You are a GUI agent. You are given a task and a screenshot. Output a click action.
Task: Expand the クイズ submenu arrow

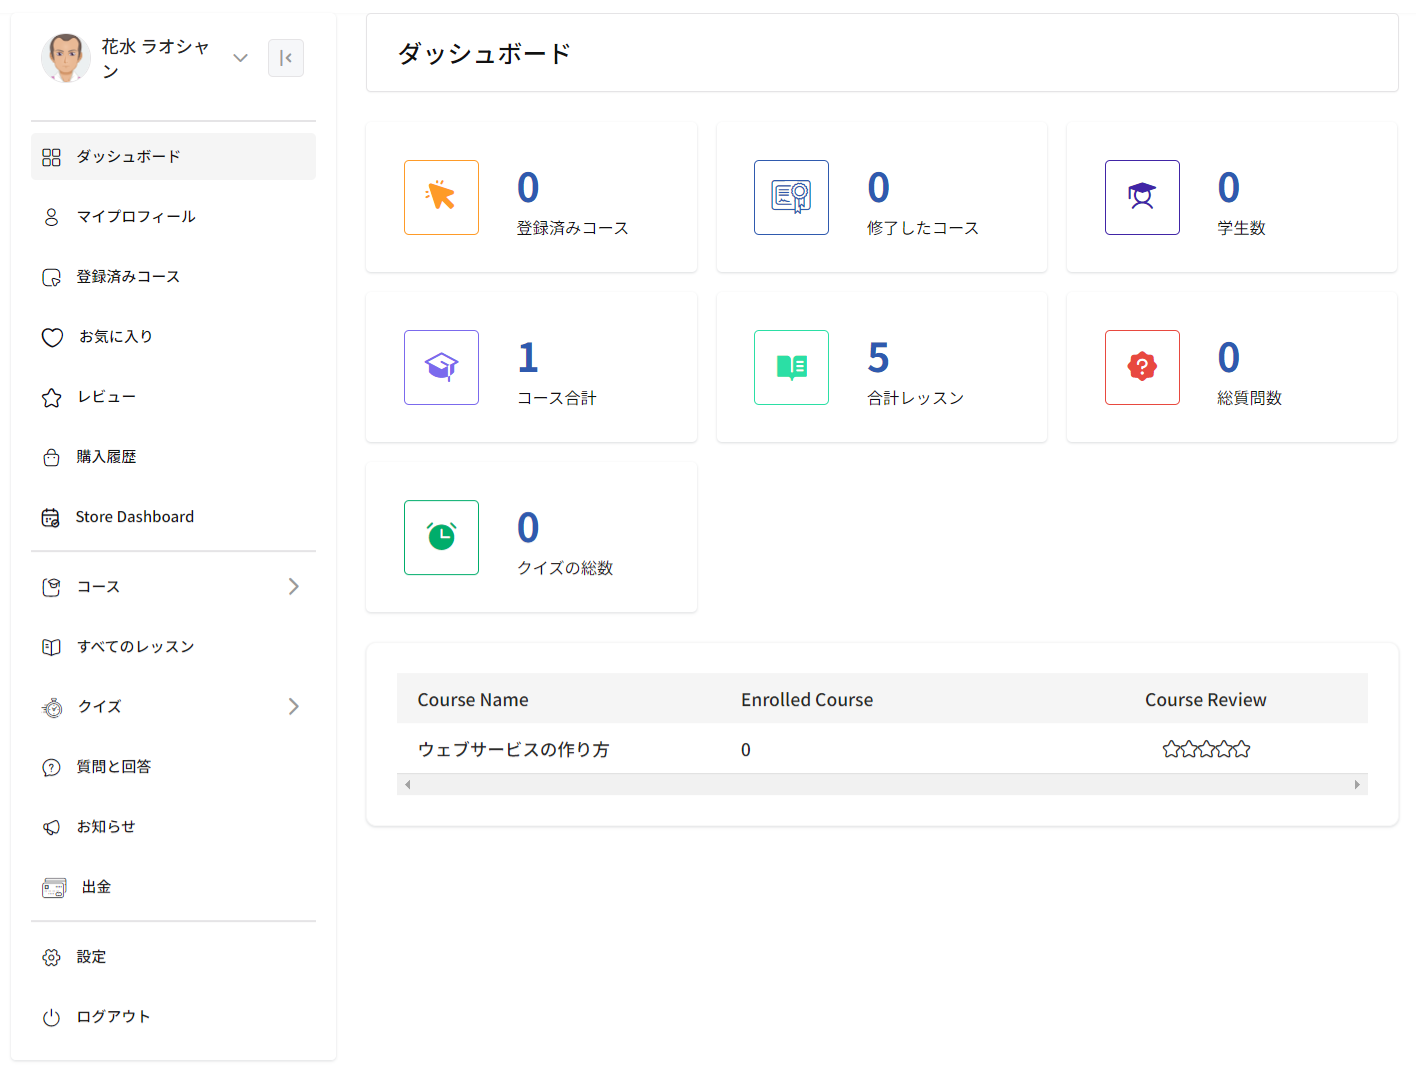click(x=293, y=707)
